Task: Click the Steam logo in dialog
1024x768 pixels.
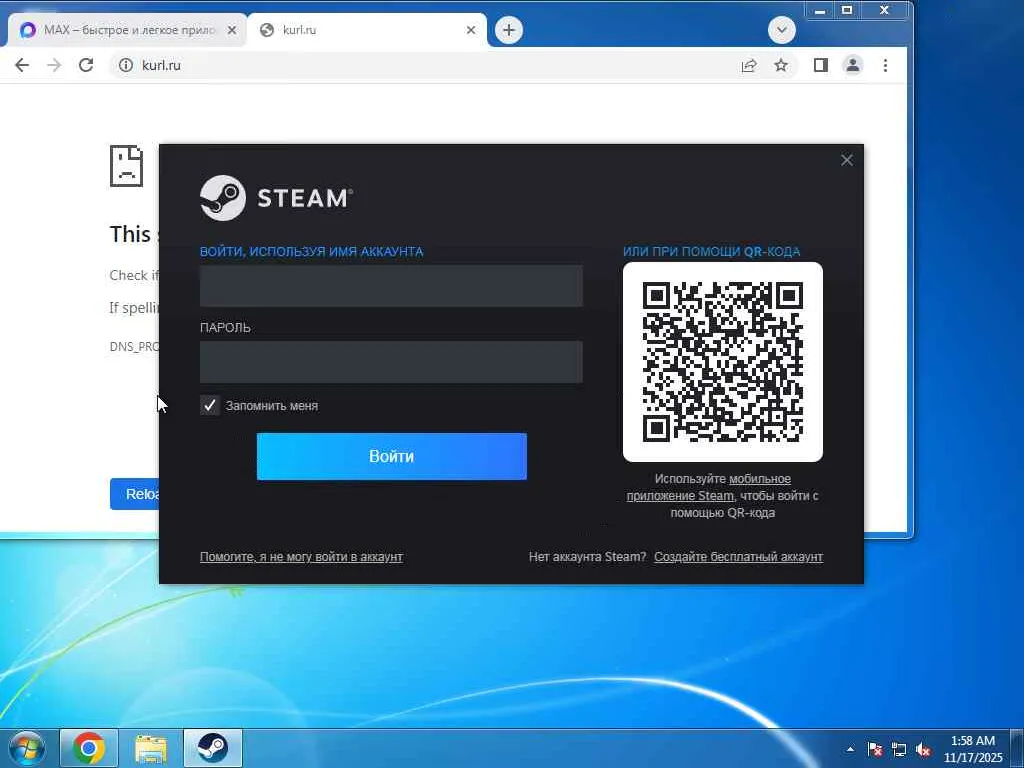Action: click(x=276, y=198)
